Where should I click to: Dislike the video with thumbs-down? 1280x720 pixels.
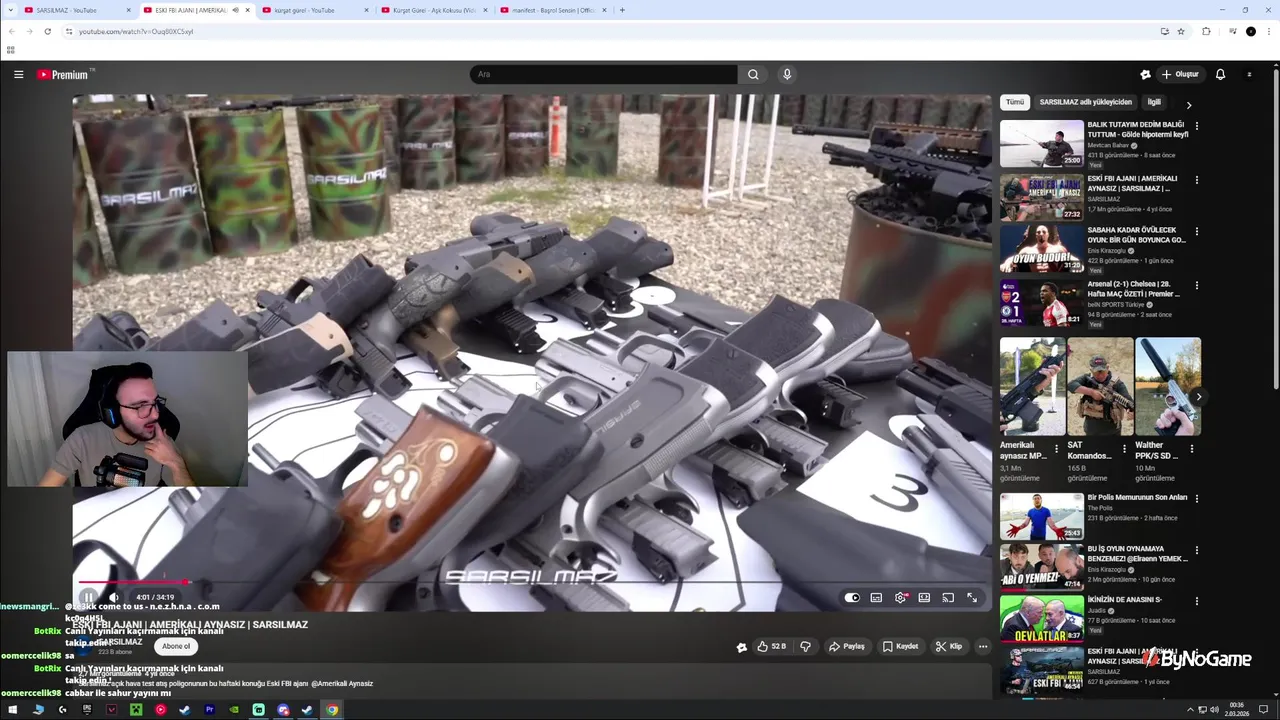(x=805, y=646)
